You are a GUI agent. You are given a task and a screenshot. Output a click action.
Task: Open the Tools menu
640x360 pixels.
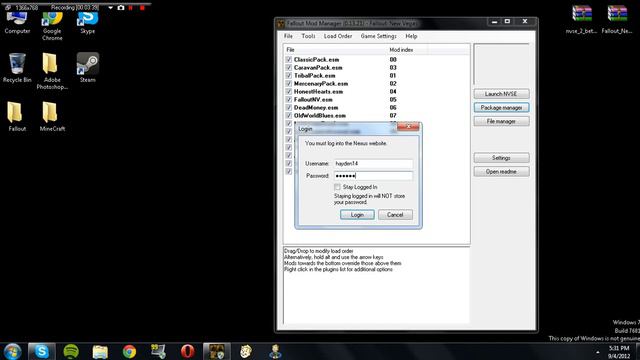[308, 36]
